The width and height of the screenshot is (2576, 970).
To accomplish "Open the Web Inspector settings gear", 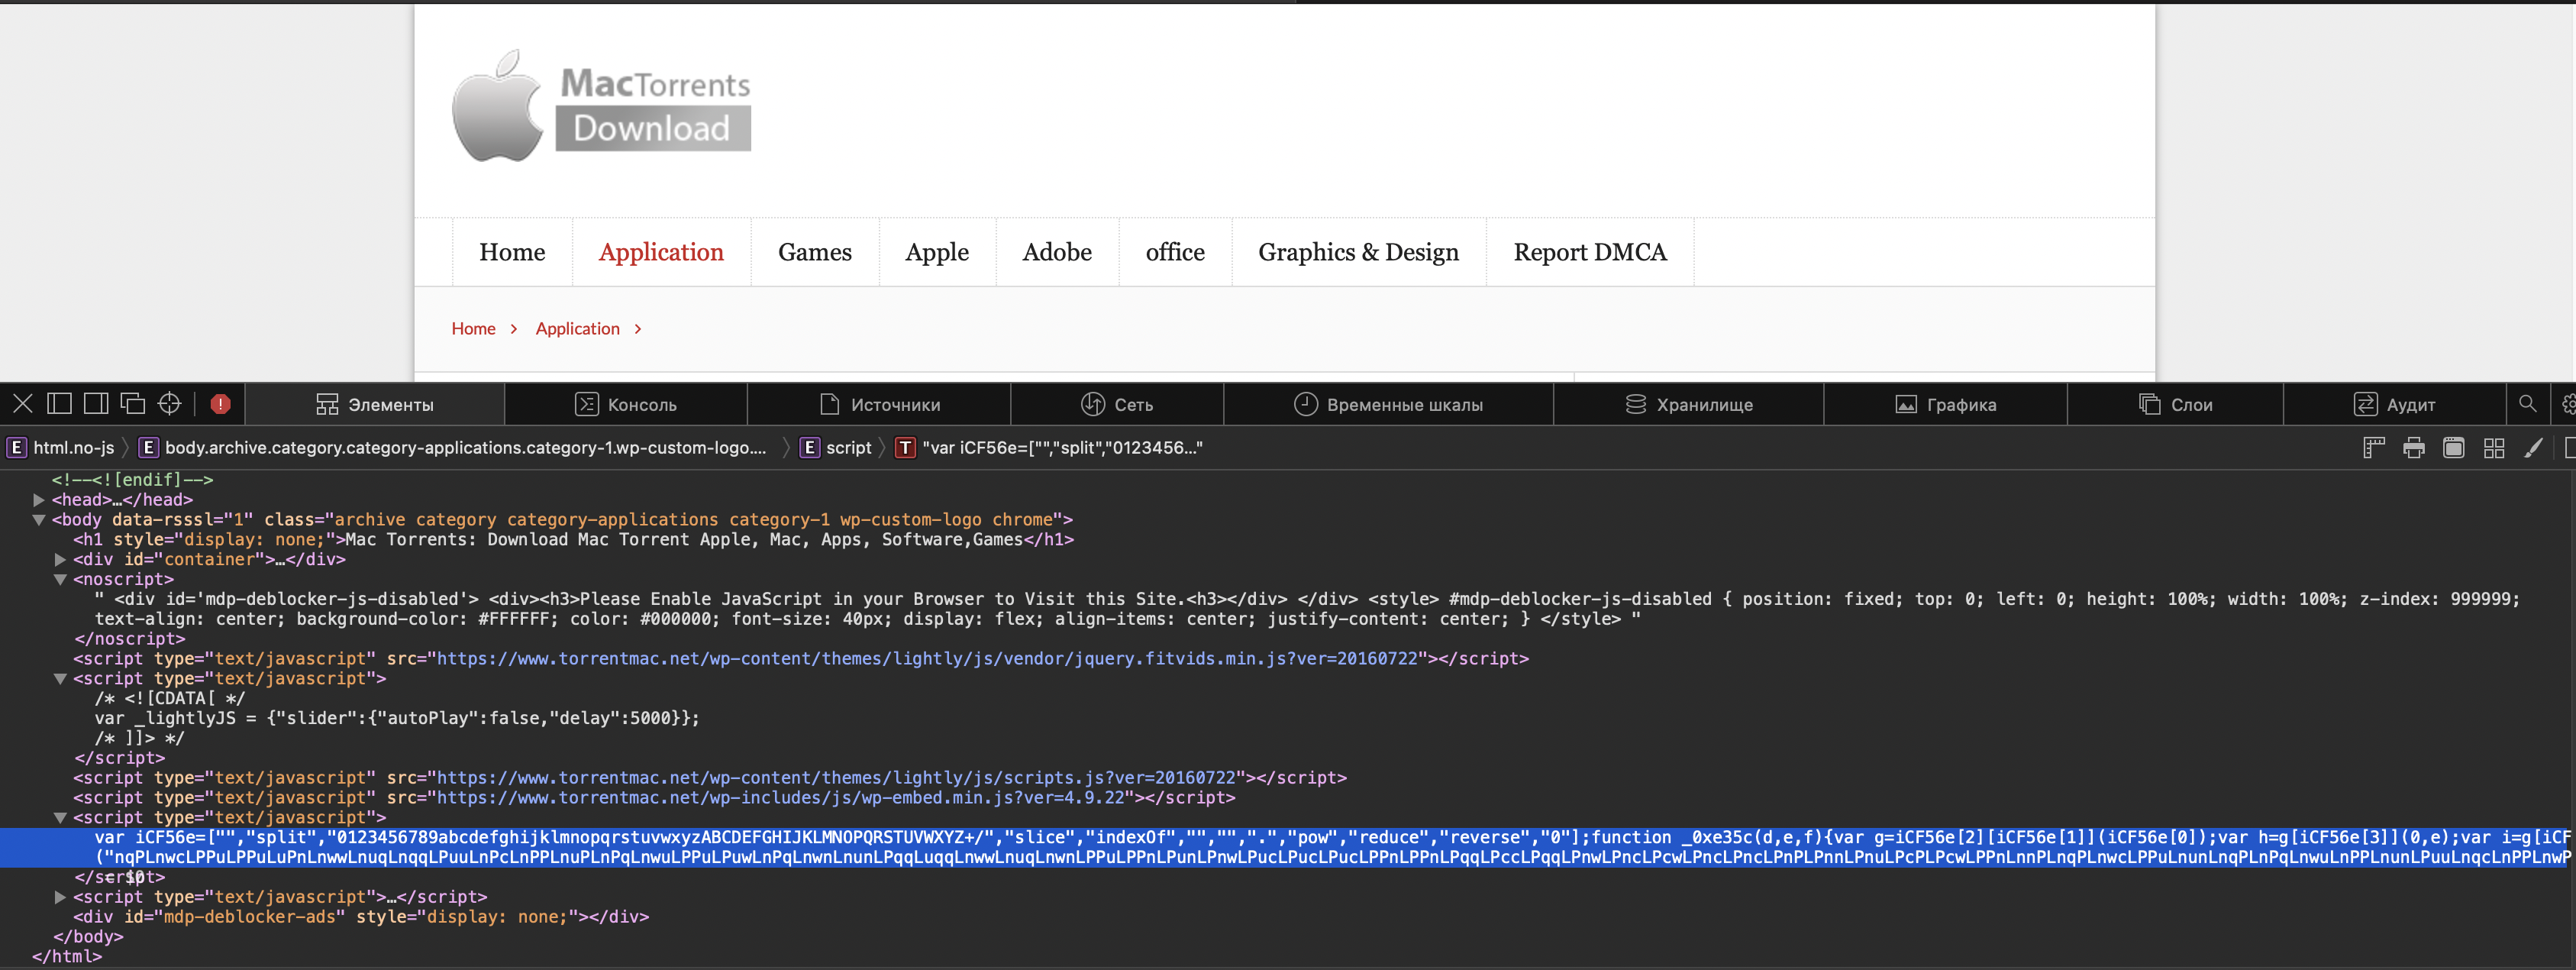I will coord(2569,404).
